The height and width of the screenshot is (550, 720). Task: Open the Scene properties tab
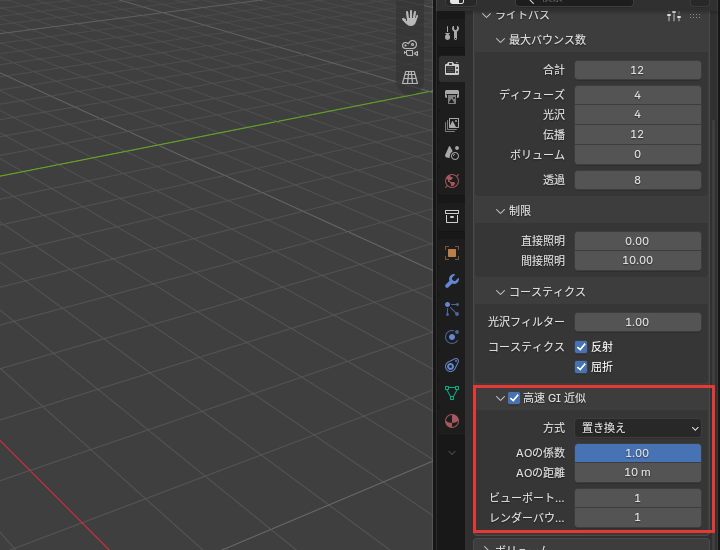tap(452, 153)
